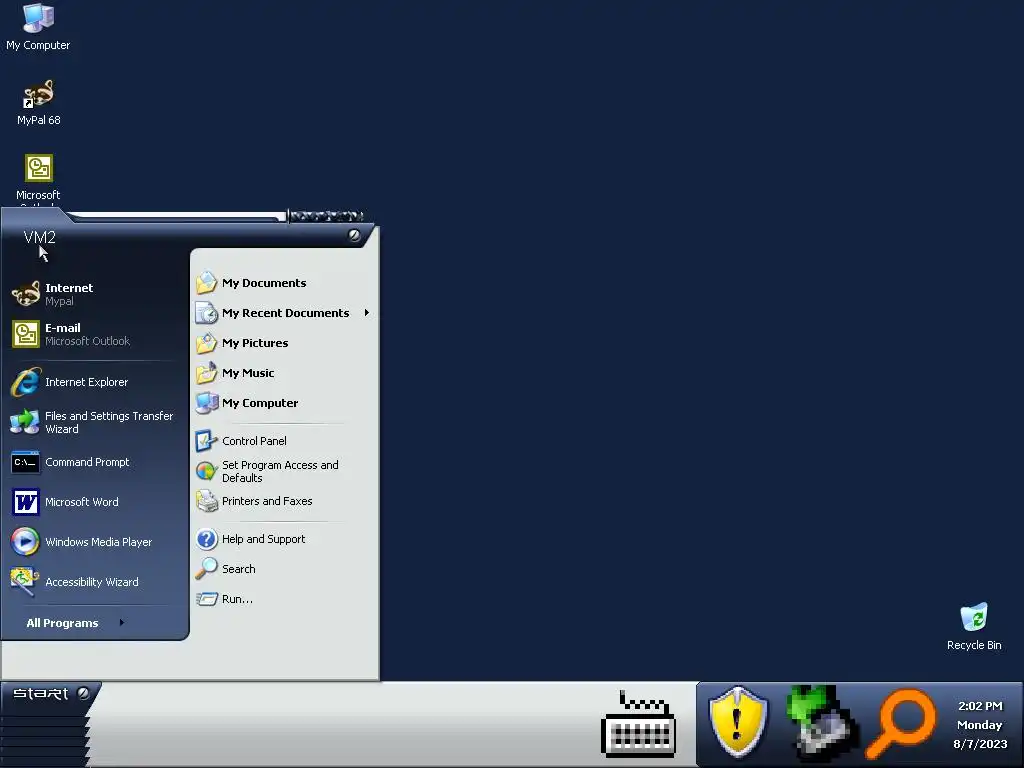Viewport: 1024px width, 768px height.
Task: Open the on-screen keyboard taskbar icon
Action: (x=639, y=724)
